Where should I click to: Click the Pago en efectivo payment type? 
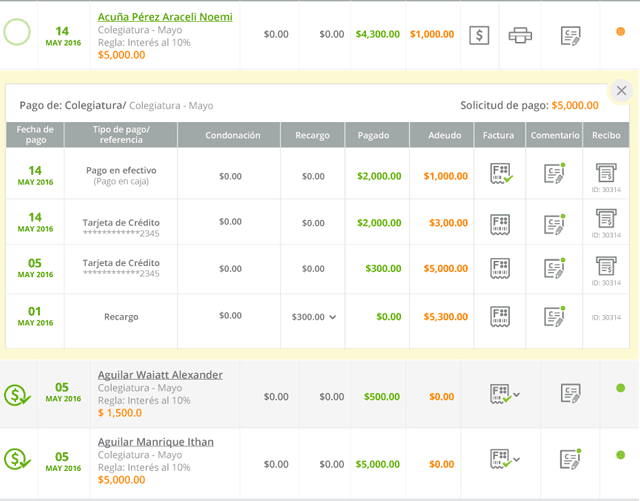click(x=121, y=170)
